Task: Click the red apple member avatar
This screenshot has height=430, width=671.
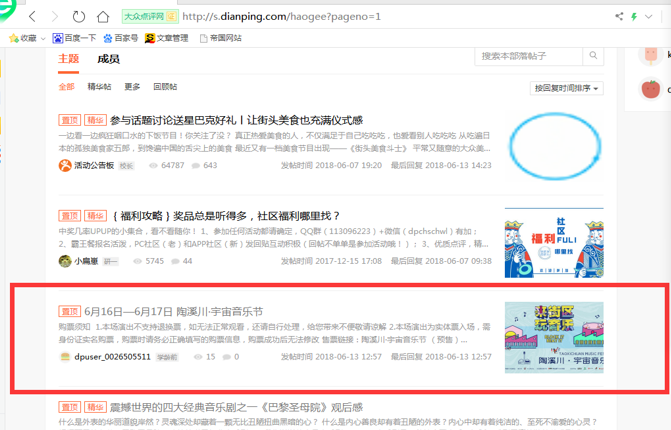Action: [650, 89]
